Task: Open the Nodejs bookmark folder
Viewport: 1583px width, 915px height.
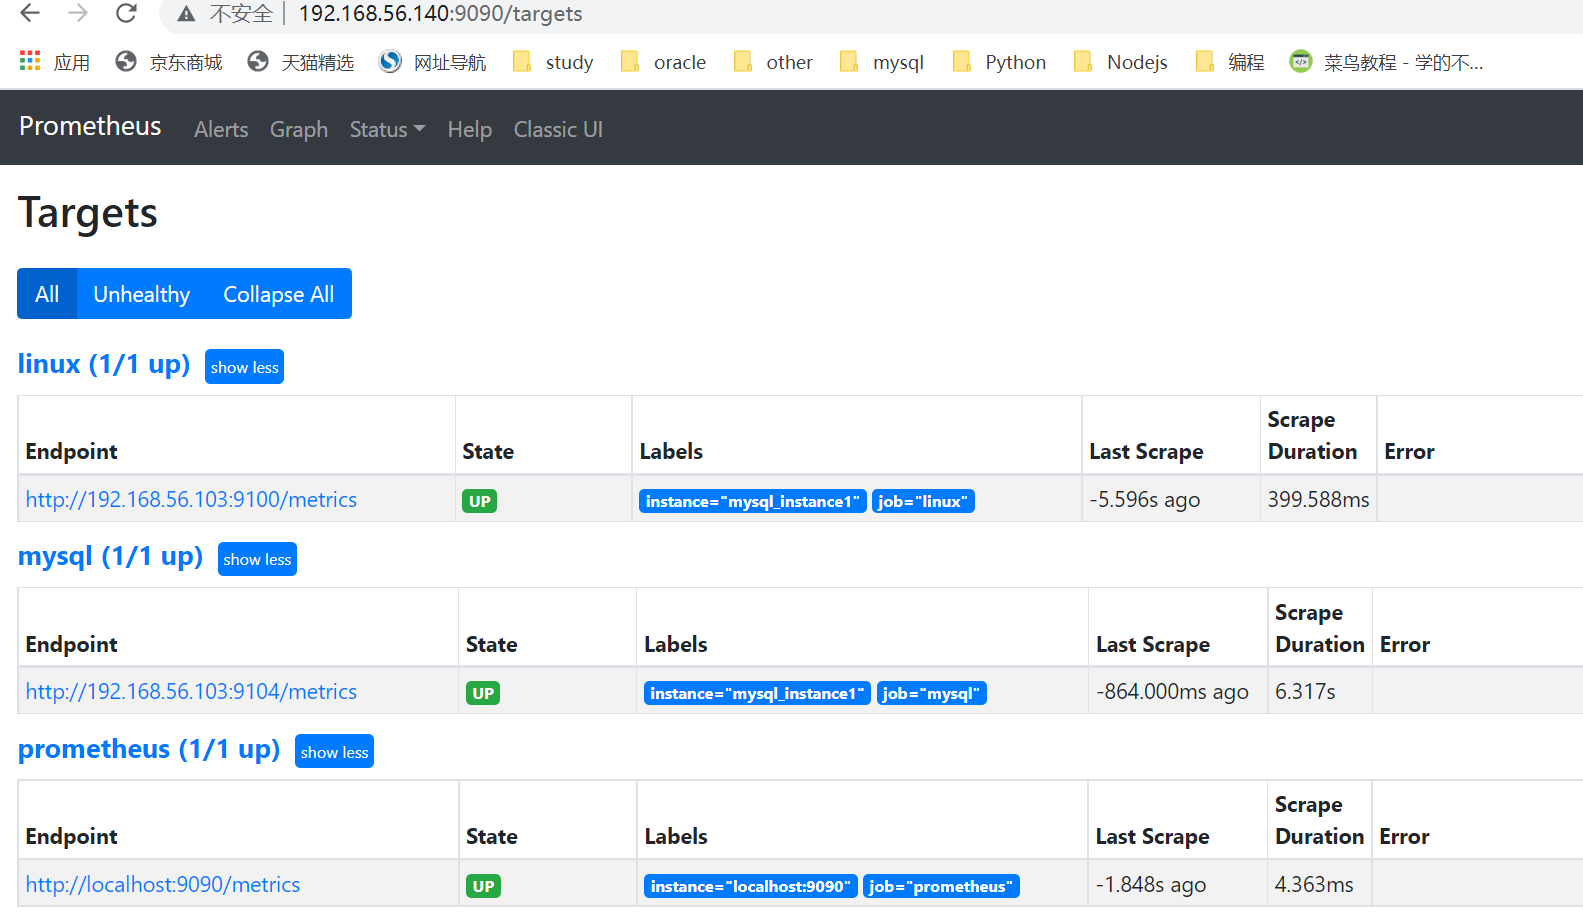Action: click(1120, 62)
